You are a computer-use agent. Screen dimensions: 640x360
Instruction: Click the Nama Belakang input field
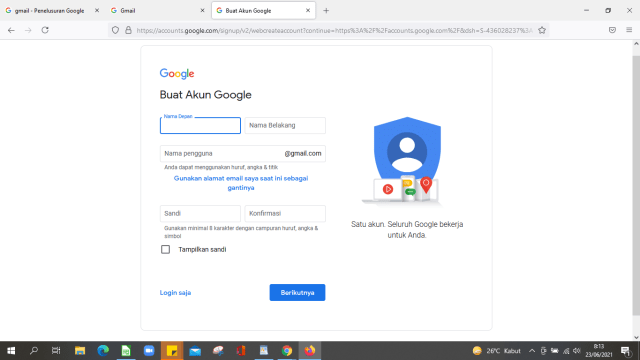pyautogui.click(x=285, y=125)
